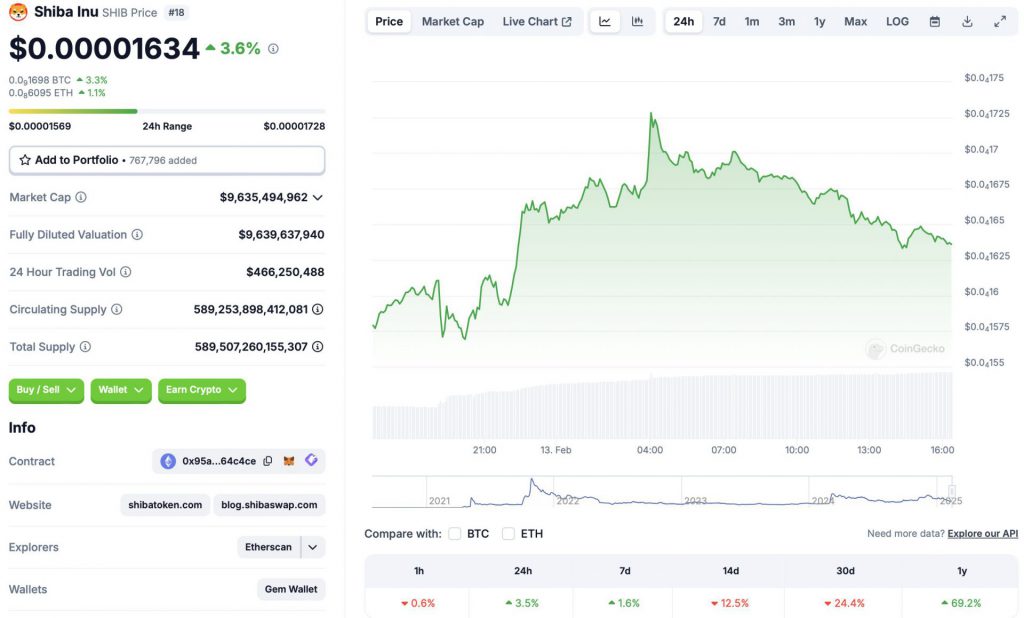Switch to line chart view icon
The width and height of the screenshot is (1024, 618).
click(605, 22)
